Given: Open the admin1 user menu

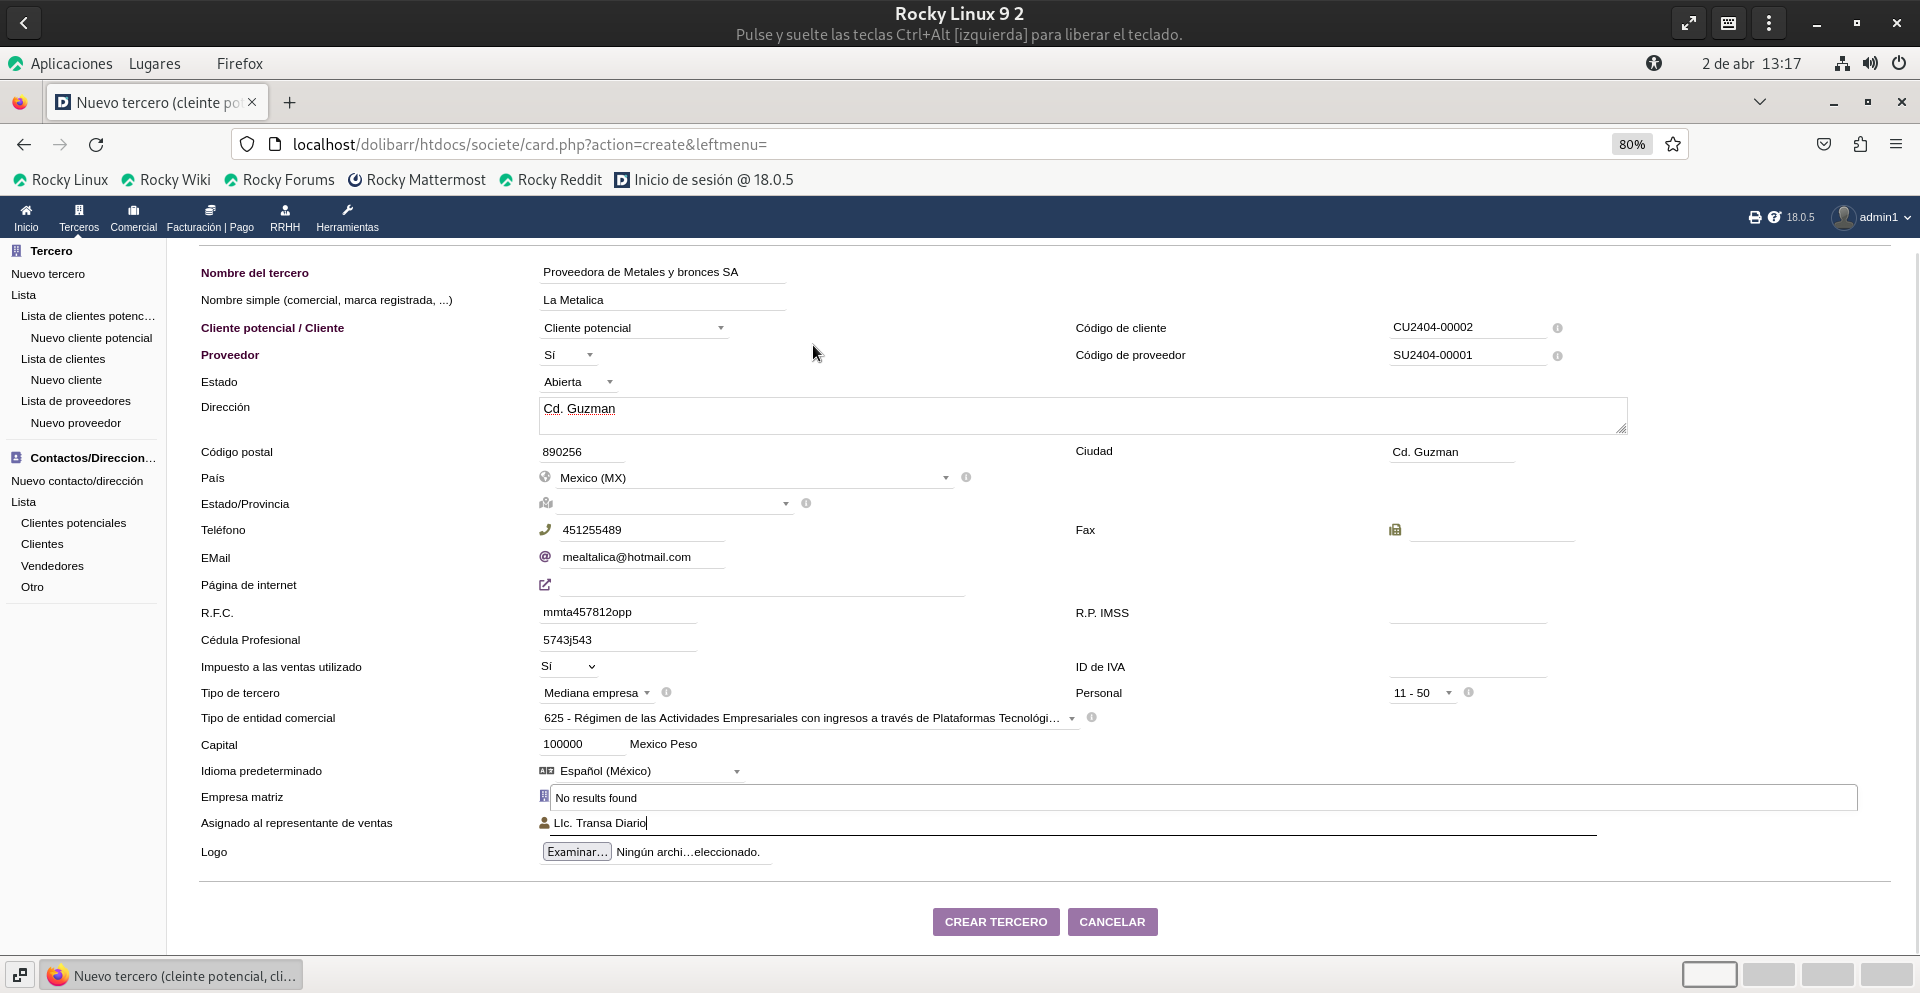Looking at the screenshot, I should (1872, 217).
